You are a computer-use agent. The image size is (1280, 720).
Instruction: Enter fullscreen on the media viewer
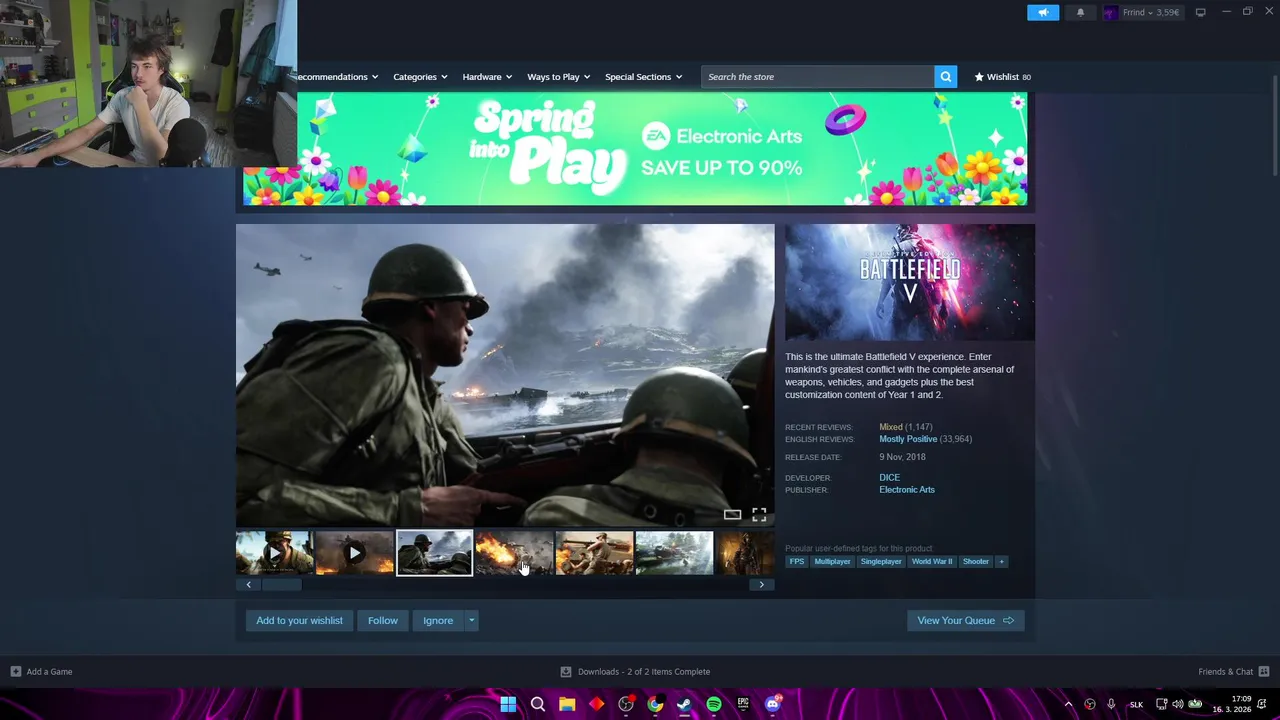(759, 514)
